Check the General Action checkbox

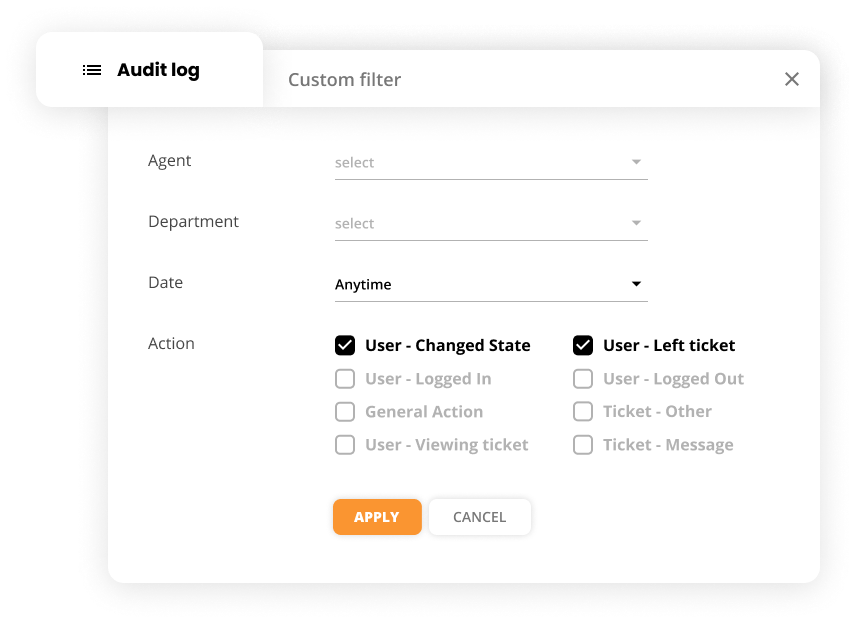(345, 411)
